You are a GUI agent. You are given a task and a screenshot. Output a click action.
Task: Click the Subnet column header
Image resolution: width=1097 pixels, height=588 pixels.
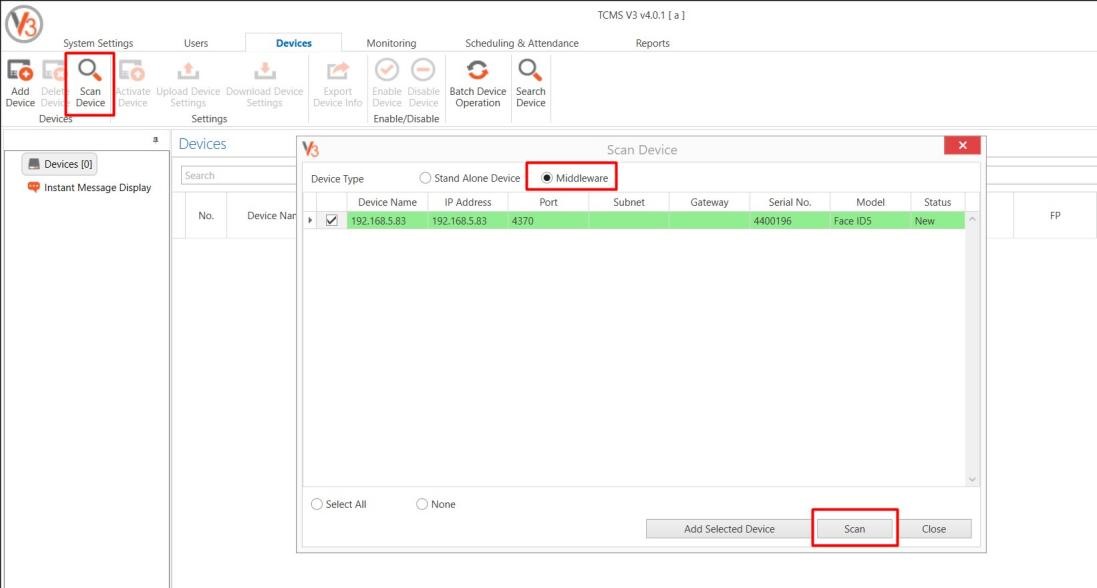coord(629,202)
